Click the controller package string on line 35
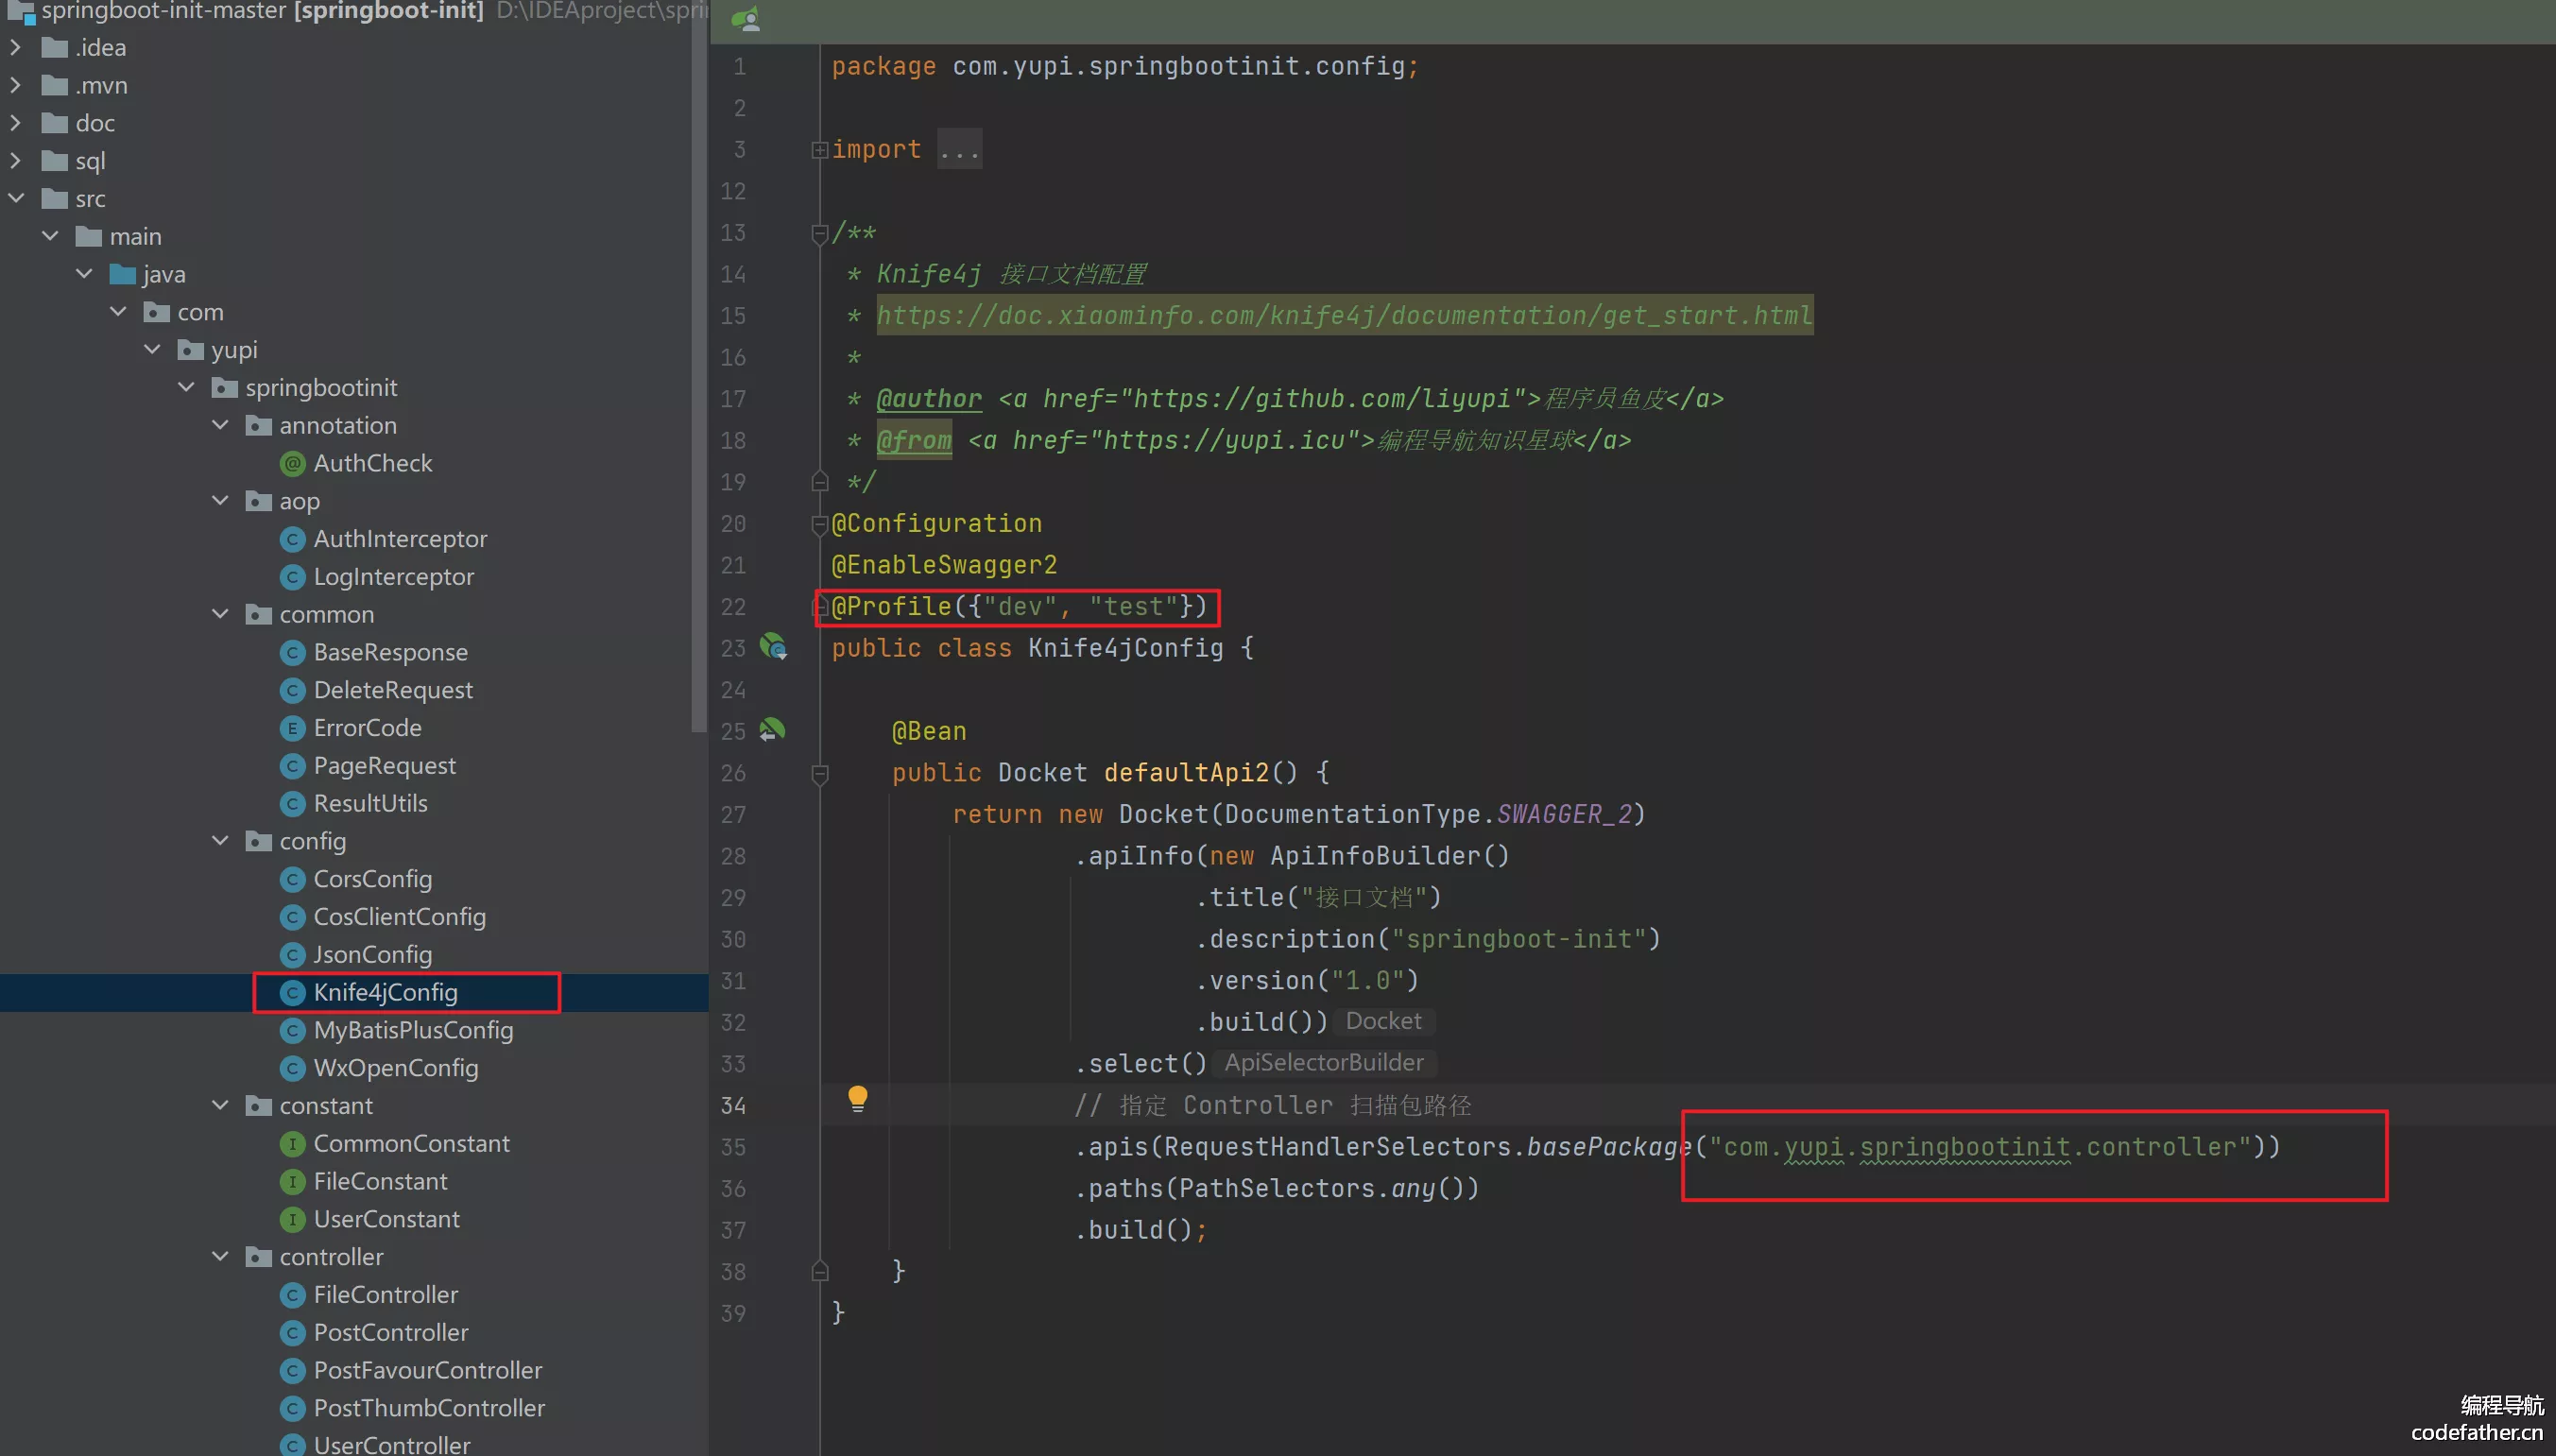The height and width of the screenshot is (1456, 2556). pyautogui.click(x=1979, y=1147)
